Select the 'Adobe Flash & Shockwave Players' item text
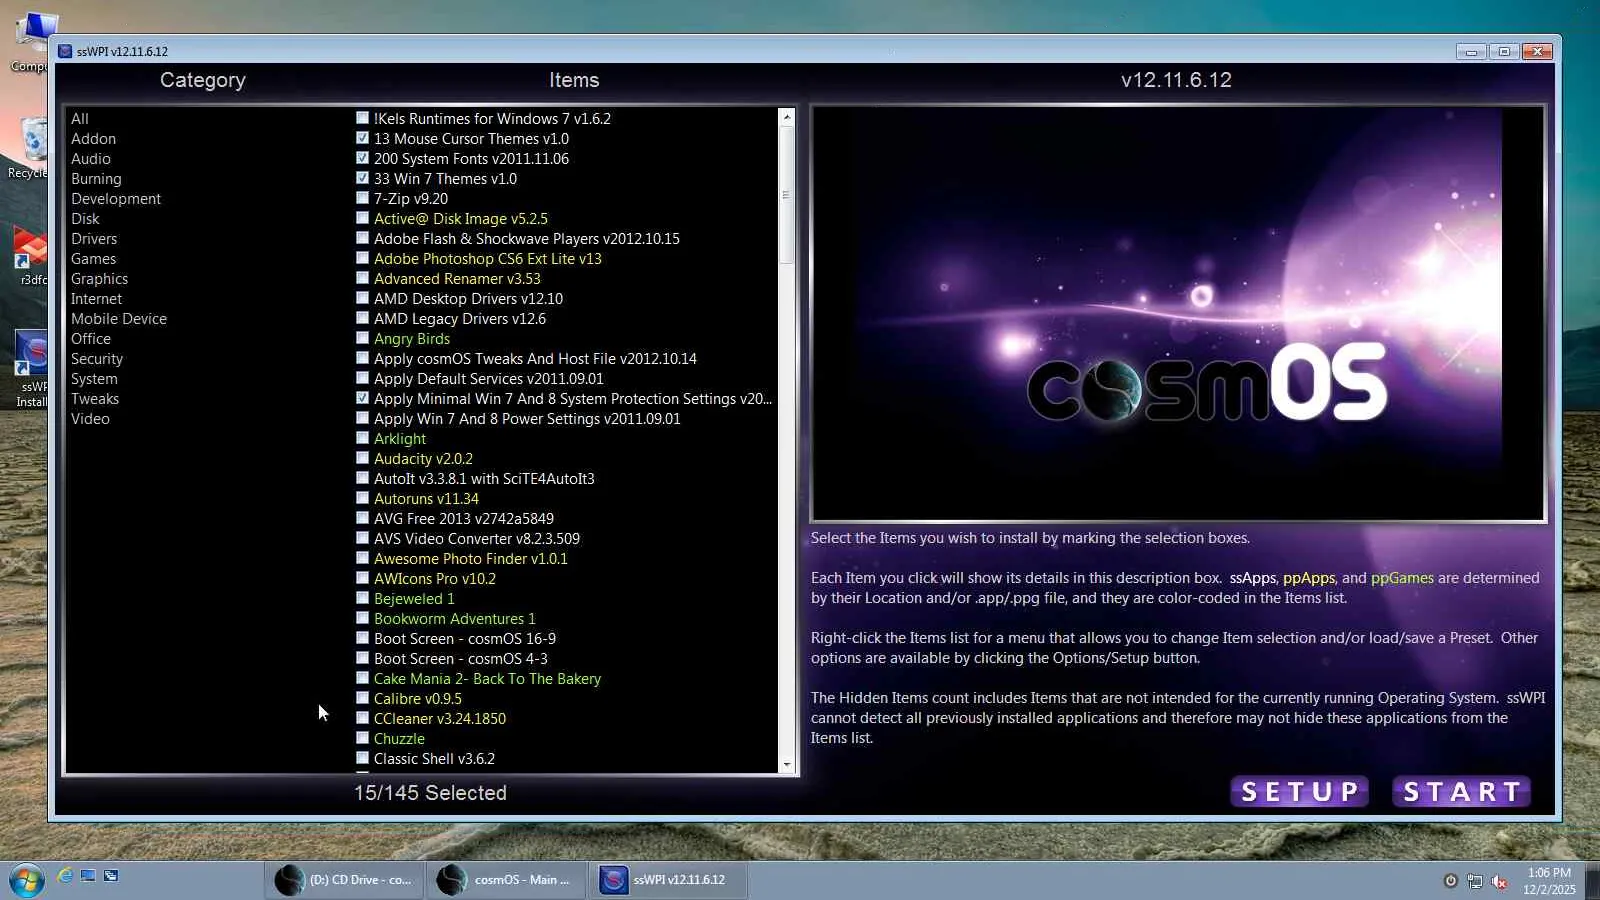The height and width of the screenshot is (900, 1600). click(x=527, y=238)
